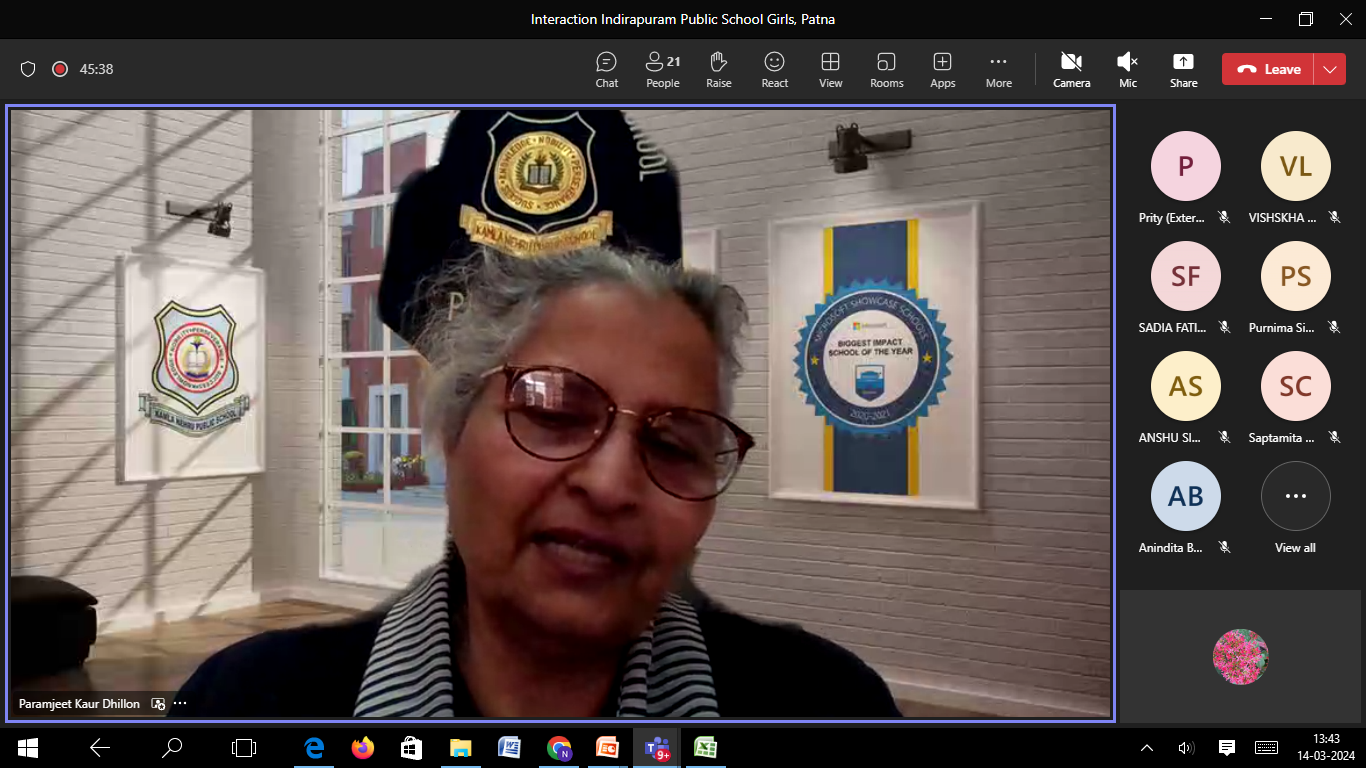Unmute the Mic
This screenshot has height=768, width=1366.
tap(1127, 69)
